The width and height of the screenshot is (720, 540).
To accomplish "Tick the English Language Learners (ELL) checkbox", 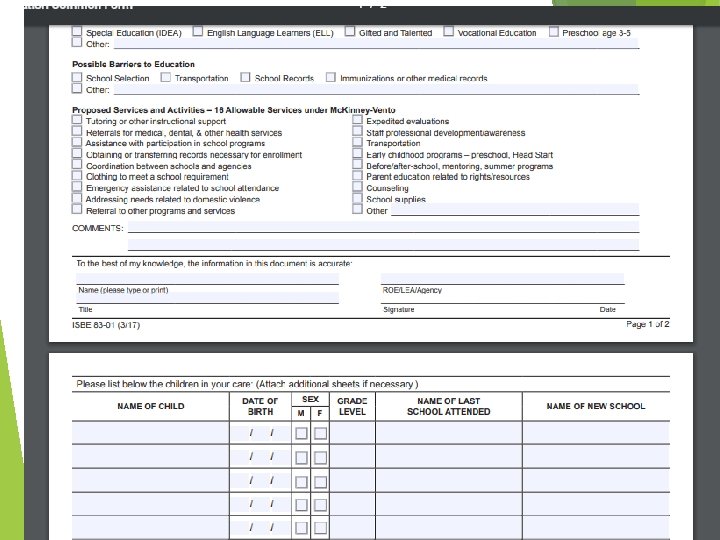I will coord(197,31).
